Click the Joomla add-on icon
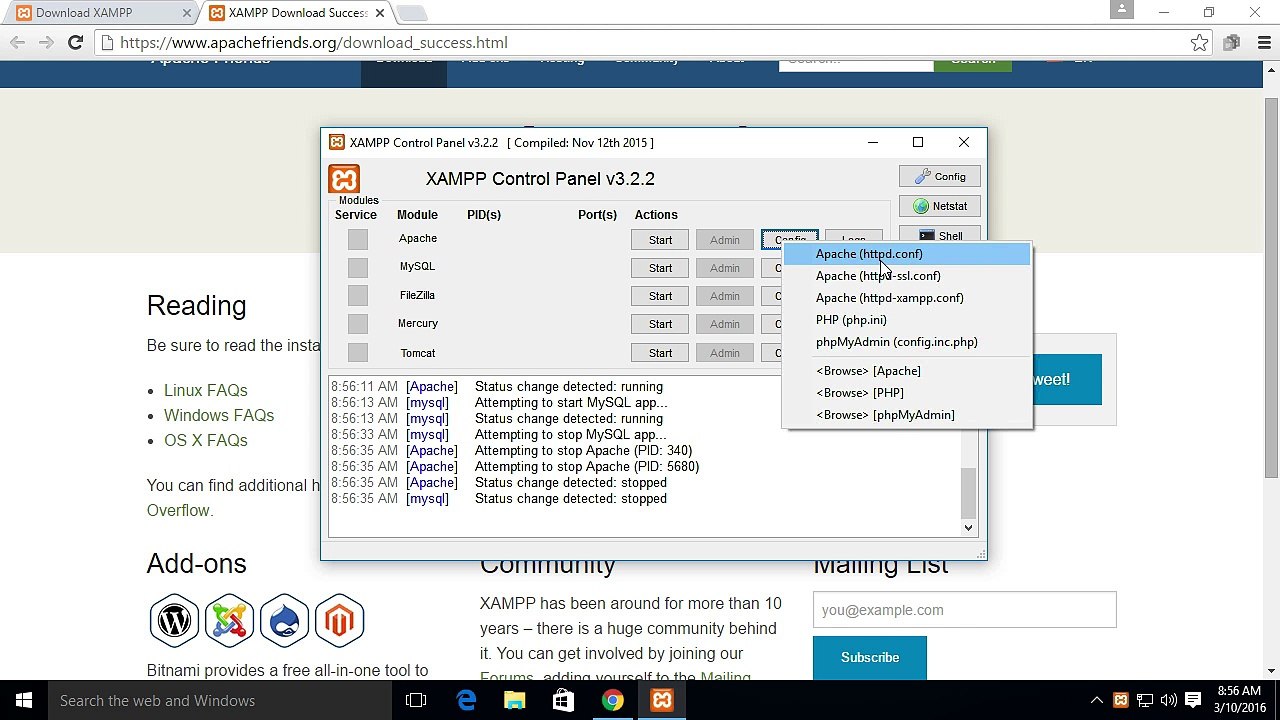 coord(230,620)
